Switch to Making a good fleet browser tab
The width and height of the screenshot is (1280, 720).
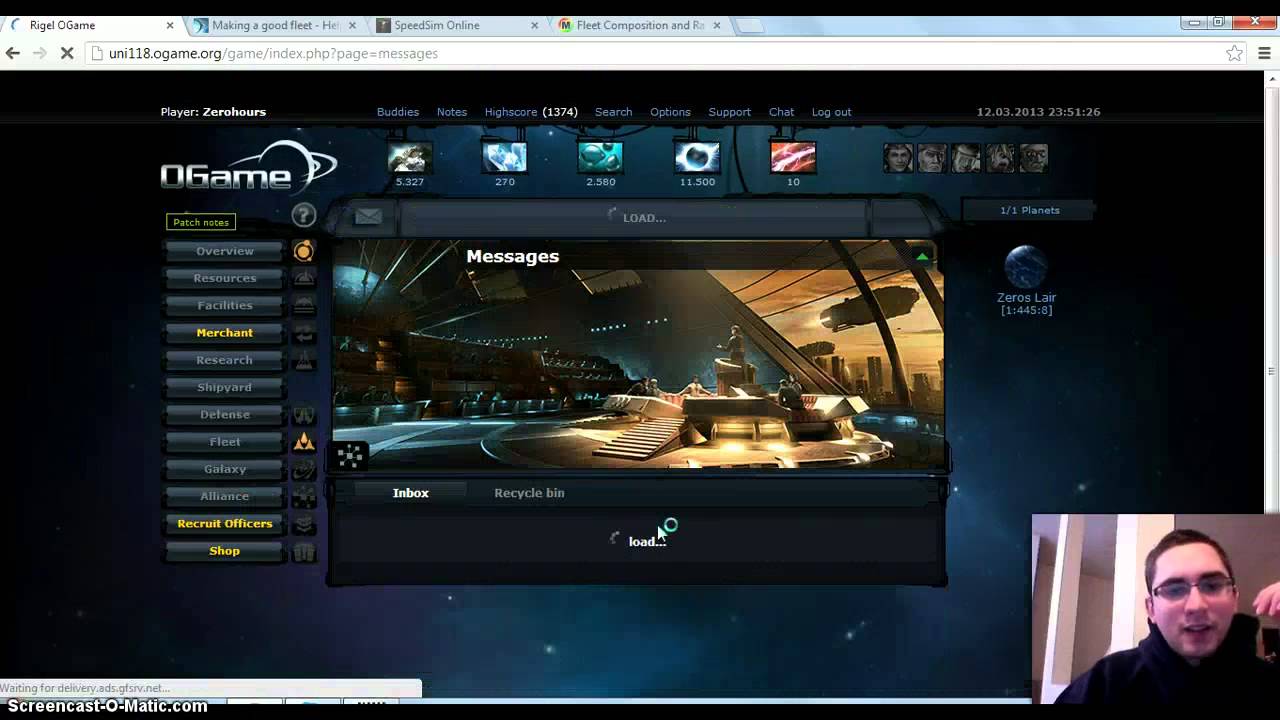tap(273, 25)
